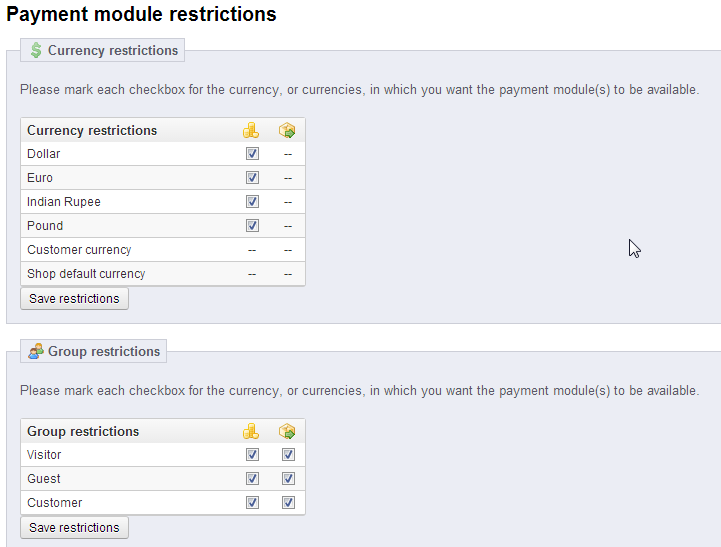
Task: Click box-with-arrow icon in Currency restrictions table
Action: click(x=288, y=130)
